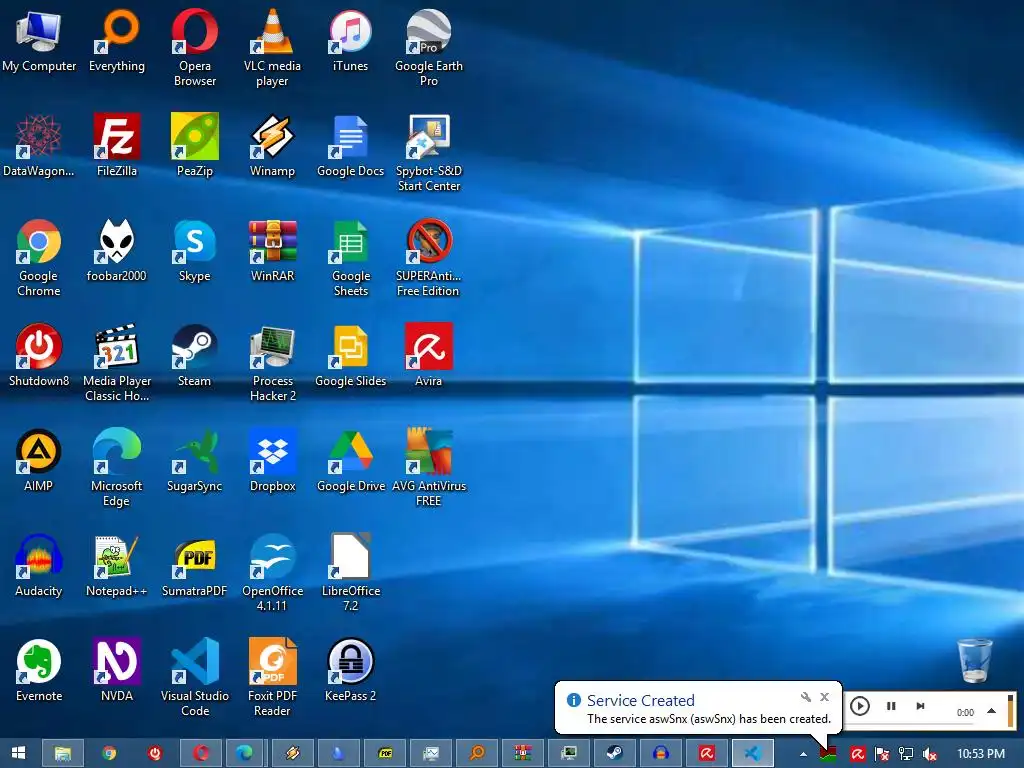
Task: Select Spybot-S&D Start Center icon
Action: [x=428, y=153]
